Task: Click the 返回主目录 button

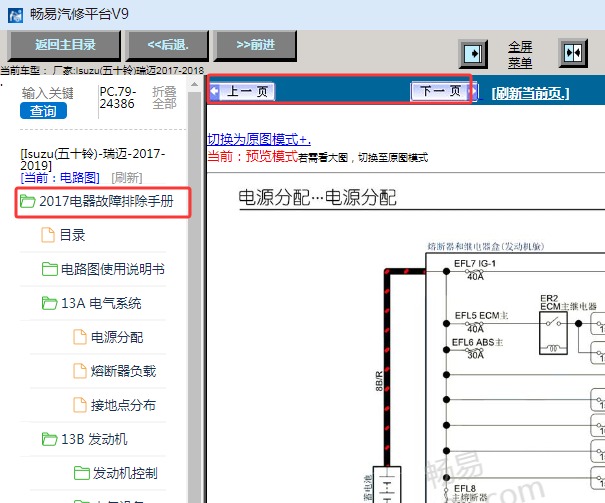Action: (x=65, y=45)
